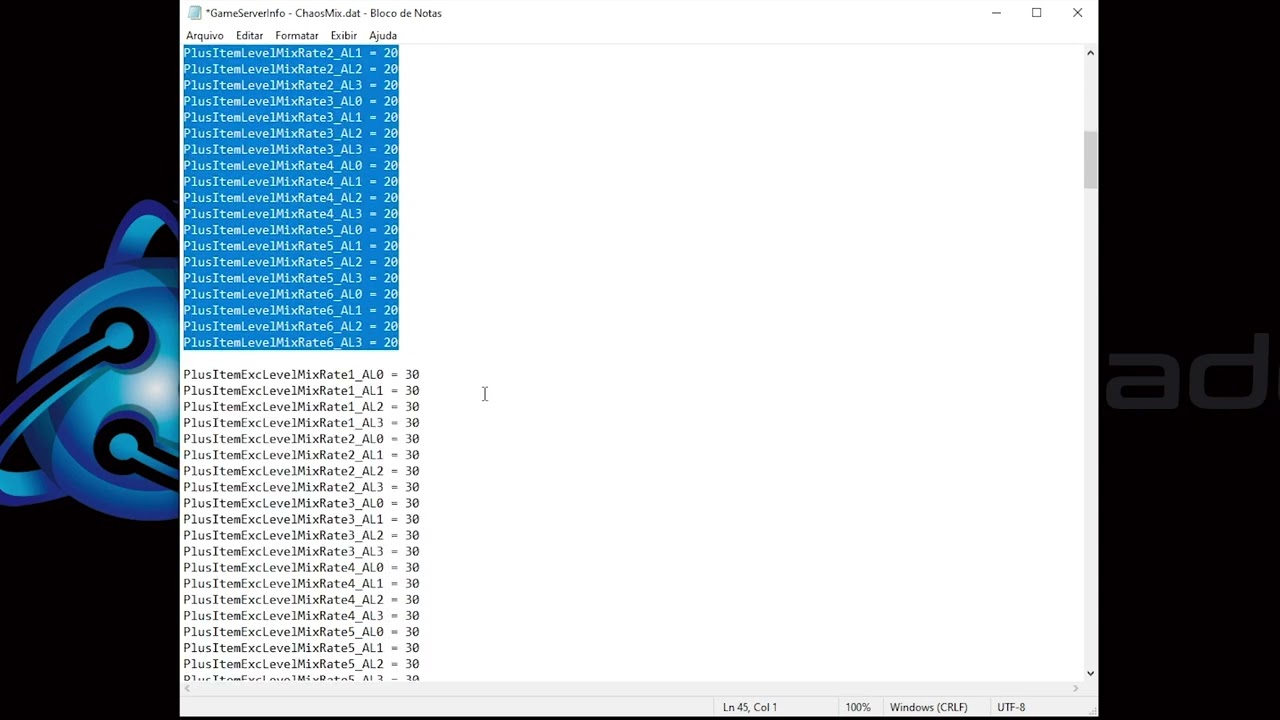The height and width of the screenshot is (720, 1280).
Task: Click line PlusItemExcLevelMixRate2_AL3 = 30
Action: [301, 487]
